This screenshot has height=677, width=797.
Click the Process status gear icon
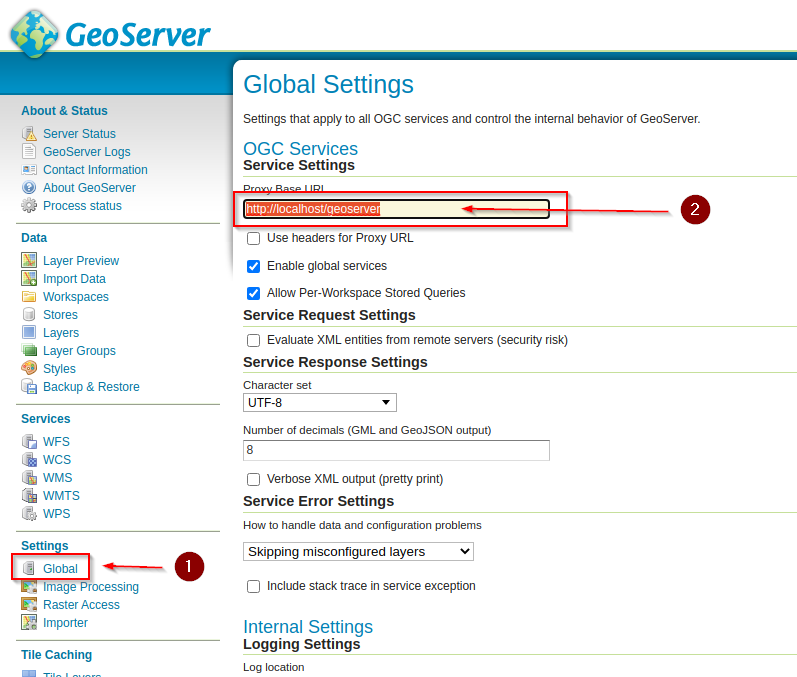point(29,205)
